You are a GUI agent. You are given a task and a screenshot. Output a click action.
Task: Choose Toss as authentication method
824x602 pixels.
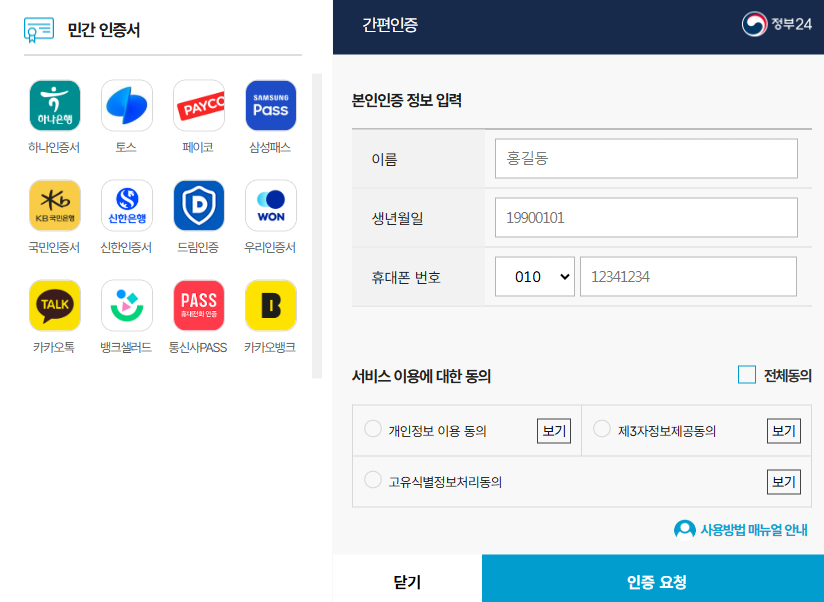pos(126,105)
